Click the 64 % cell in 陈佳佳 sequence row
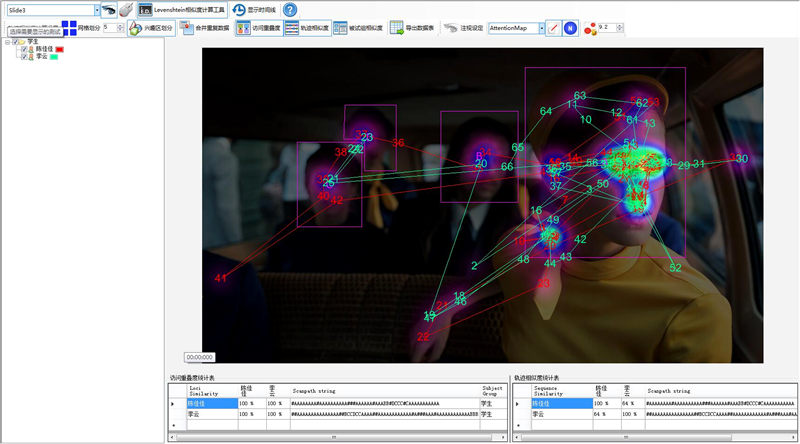The width and height of the screenshot is (800, 444). pyautogui.click(x=632, y=404)
